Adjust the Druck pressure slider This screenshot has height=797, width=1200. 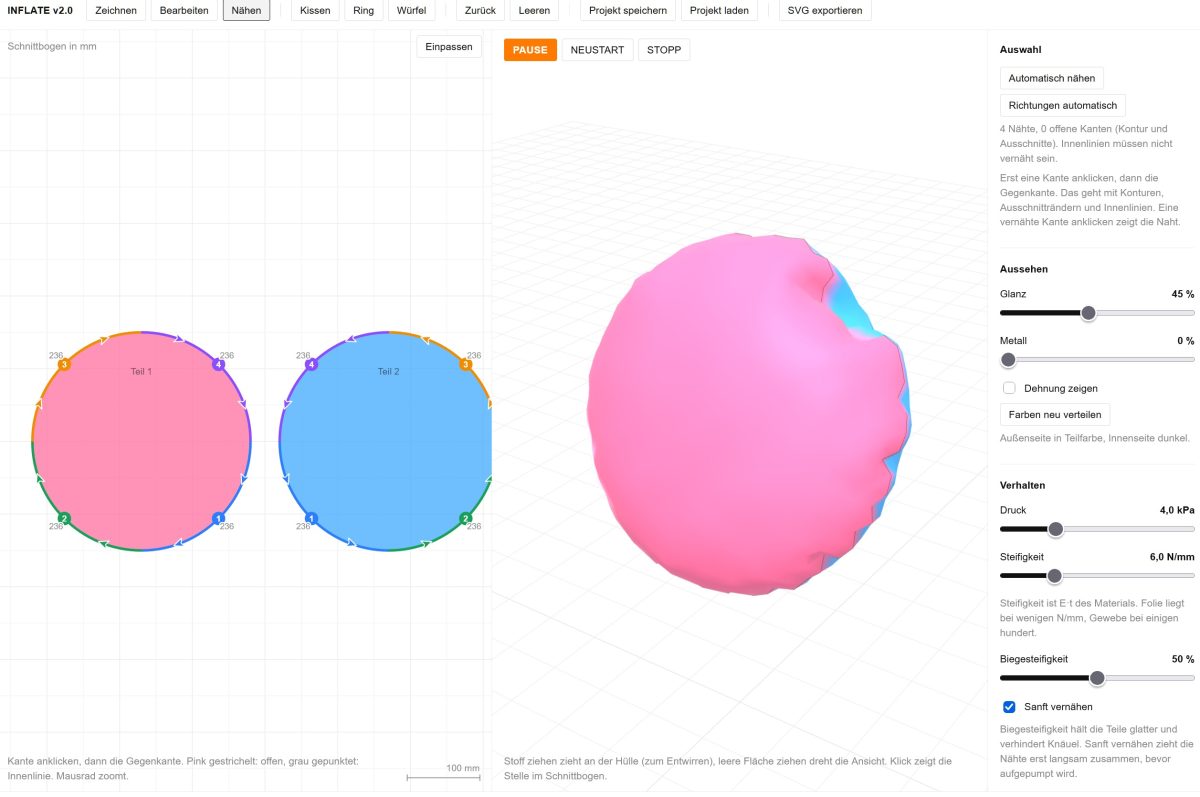1097,529
